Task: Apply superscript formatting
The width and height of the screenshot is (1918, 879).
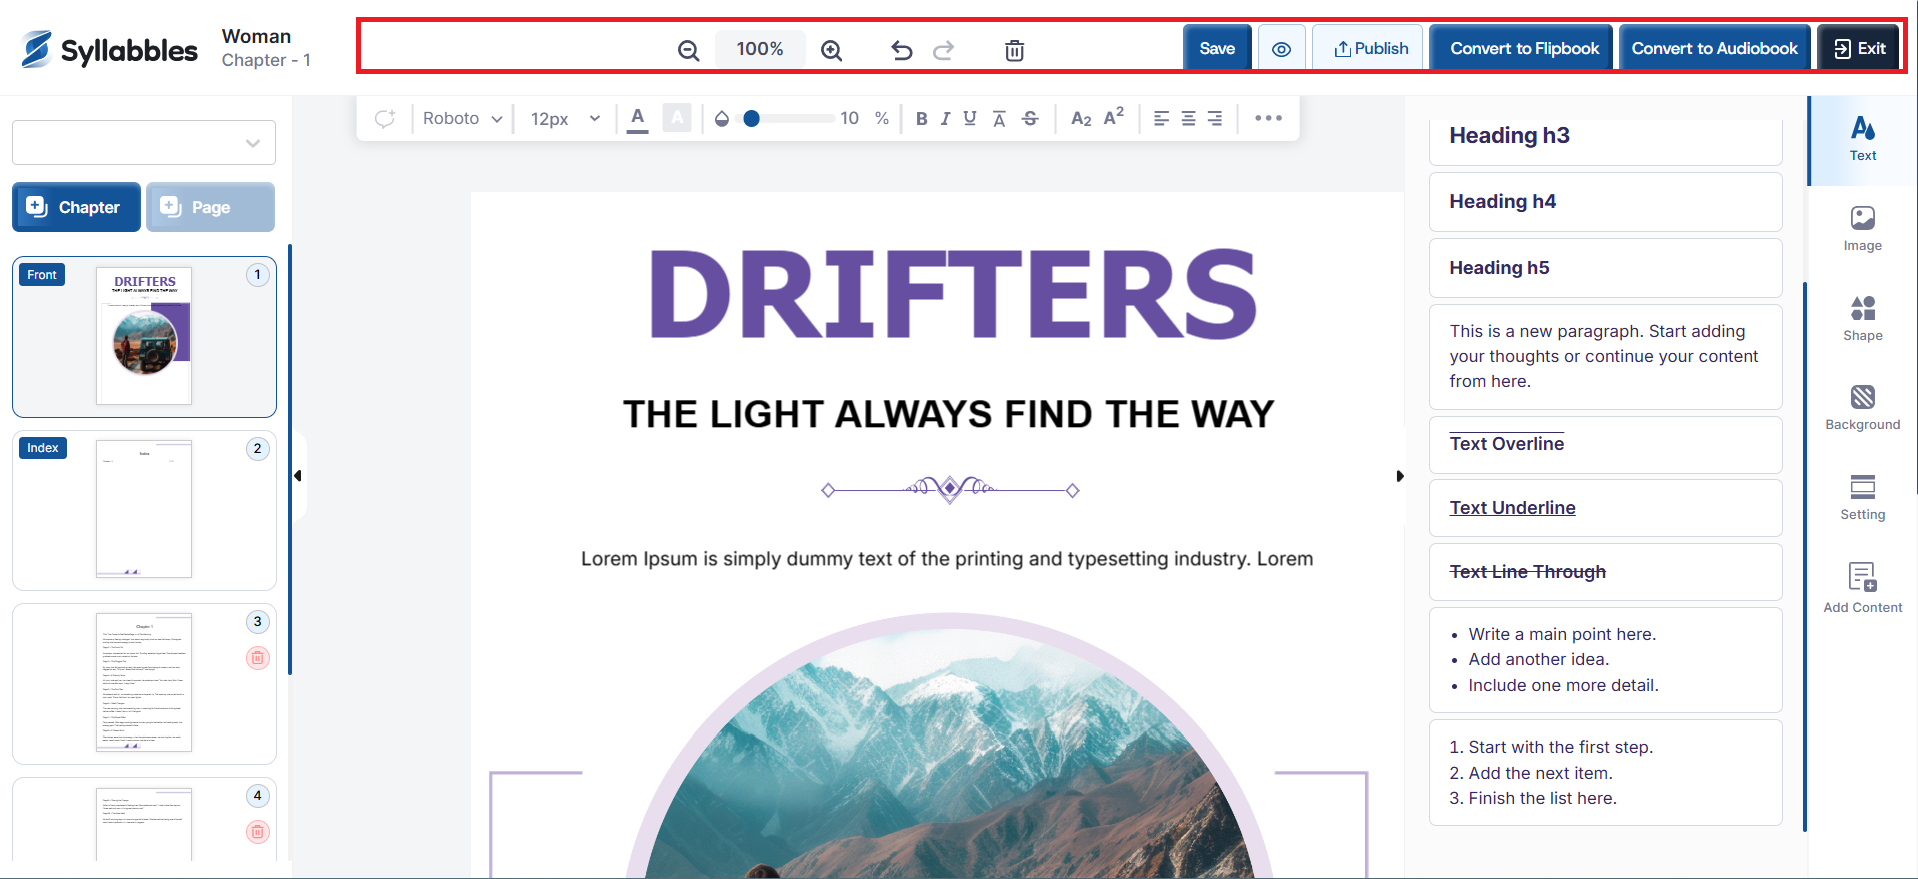Action: pos(1114,117)
